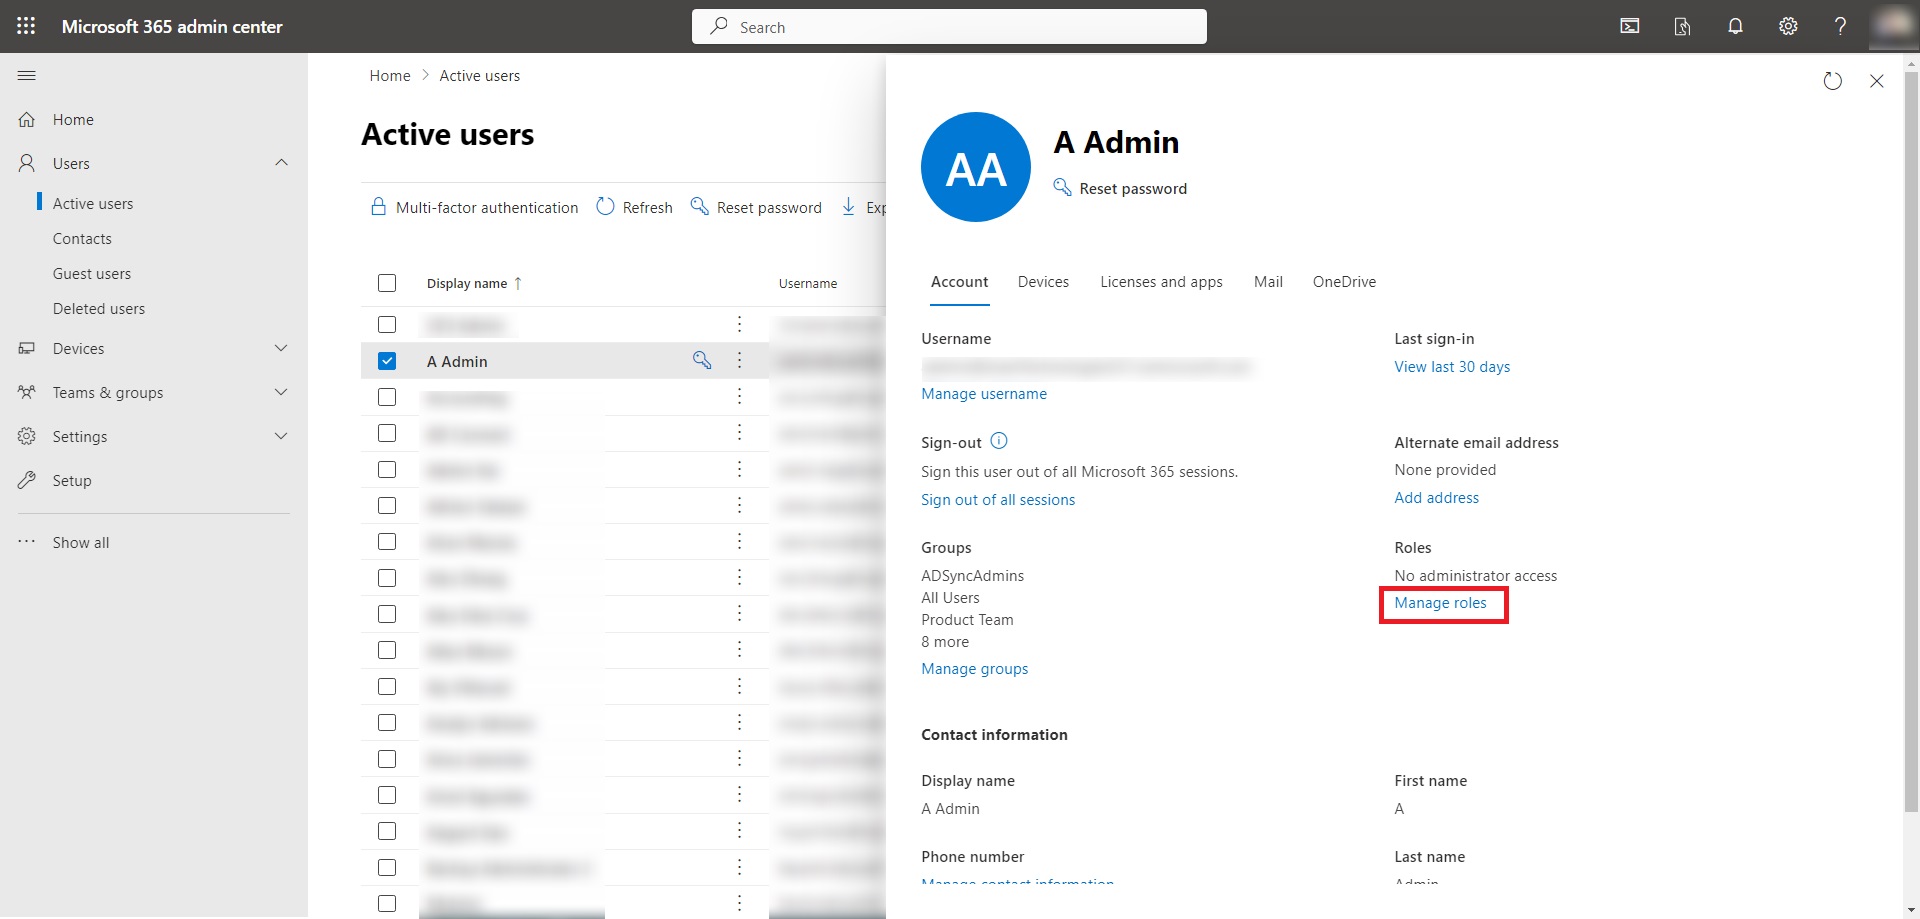Expand the Teams & groups section

tap(281, 392)
